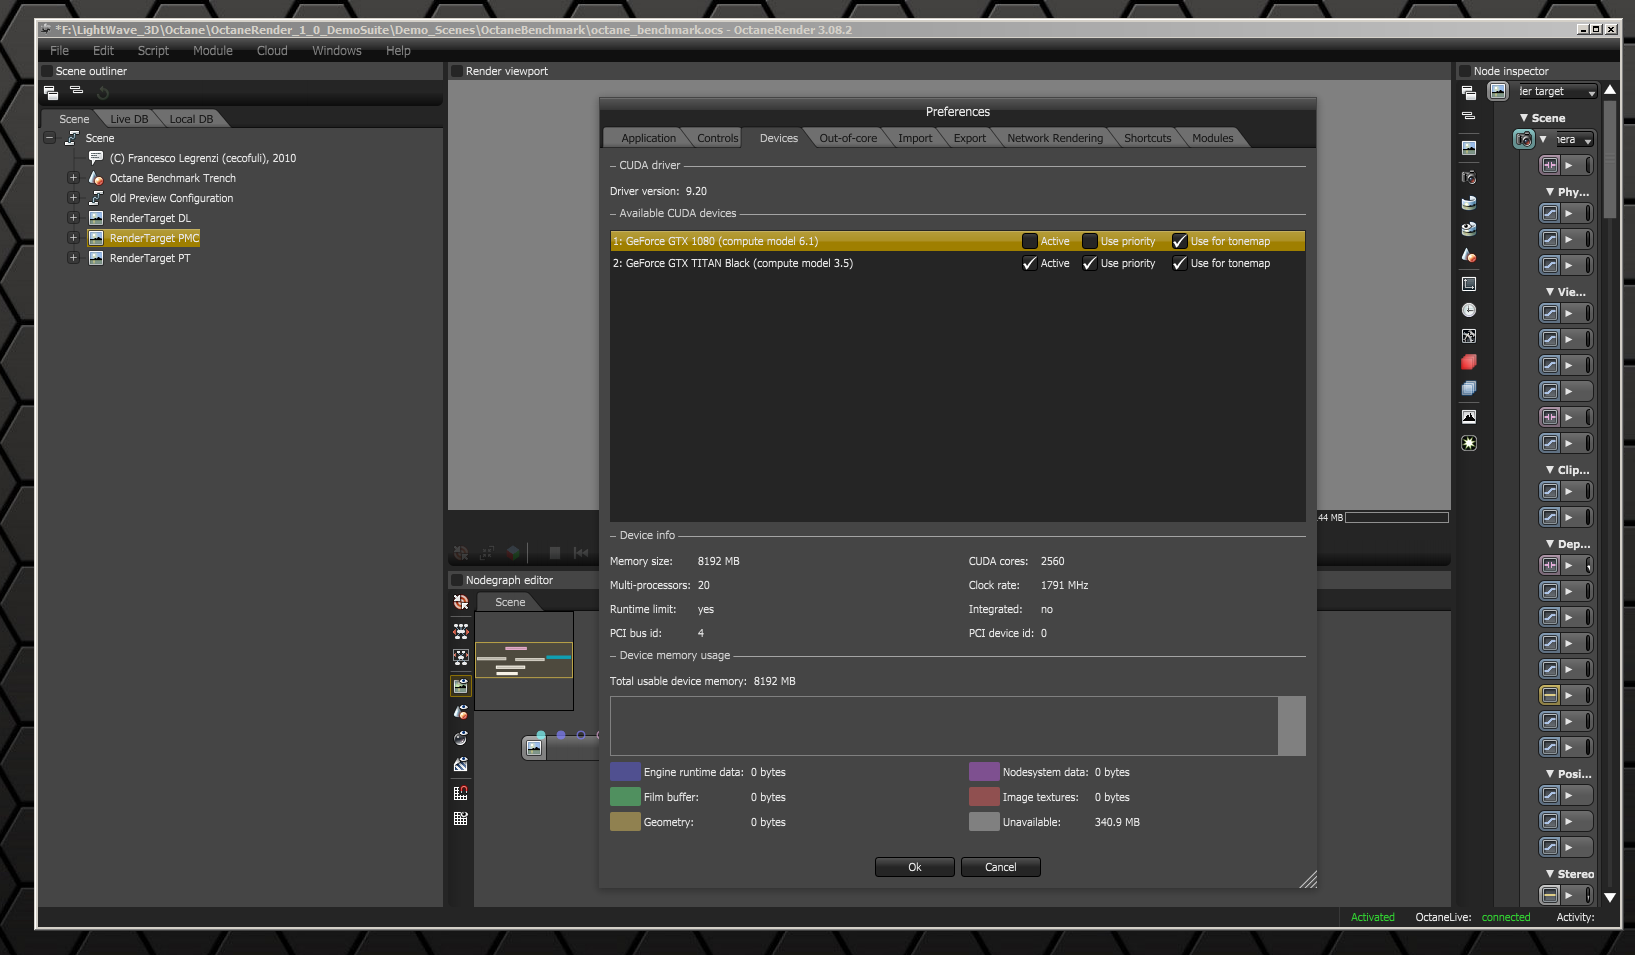Click the clock animation settings icon in Node inspector
The image size is (1635, 955).
pos(1469,310)
